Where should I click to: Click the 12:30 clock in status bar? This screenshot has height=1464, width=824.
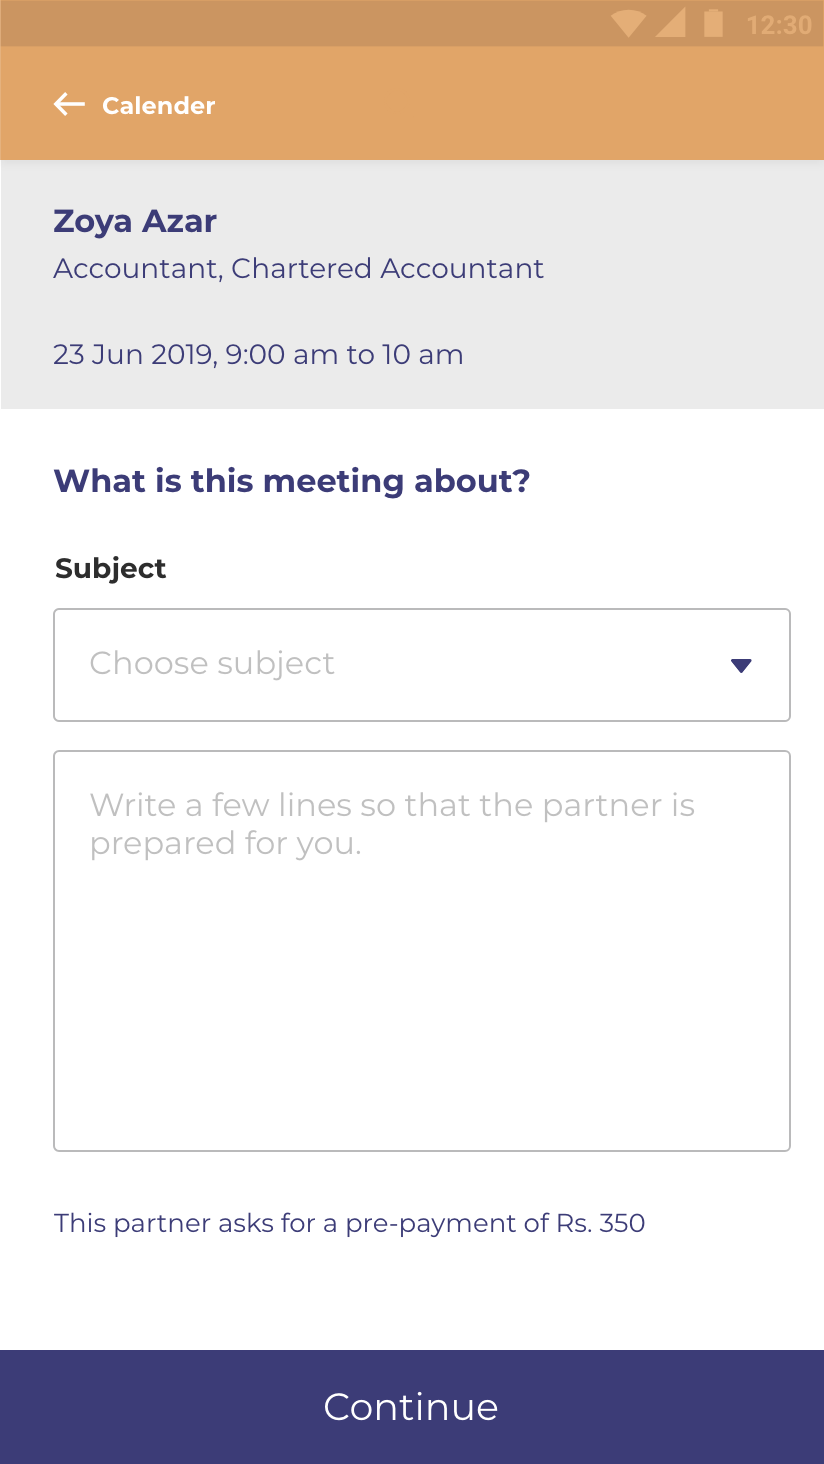[779, 25]
